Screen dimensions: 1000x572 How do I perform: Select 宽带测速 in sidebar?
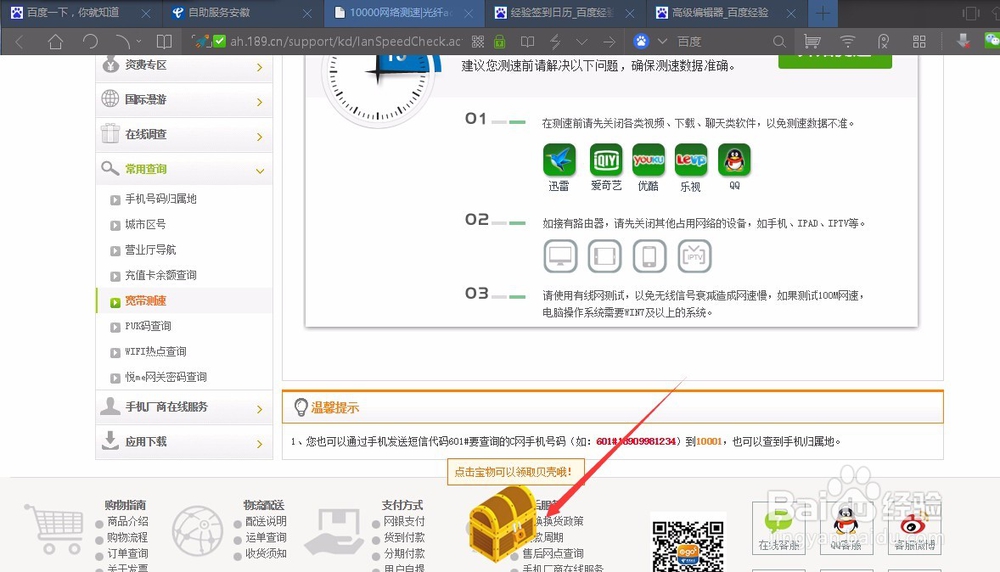coord(145,301)
